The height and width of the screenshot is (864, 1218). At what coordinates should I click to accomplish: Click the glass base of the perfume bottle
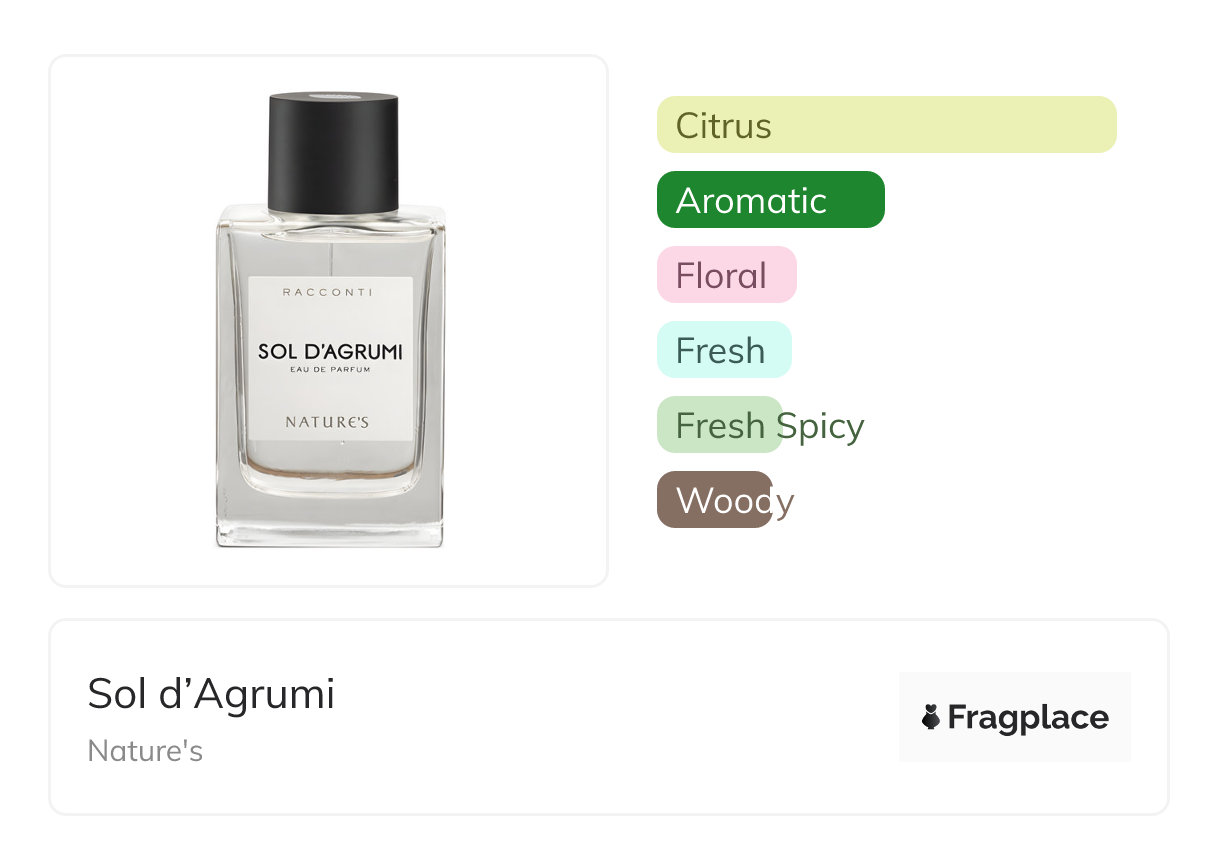pyautogui.click(x=329, y=521)
